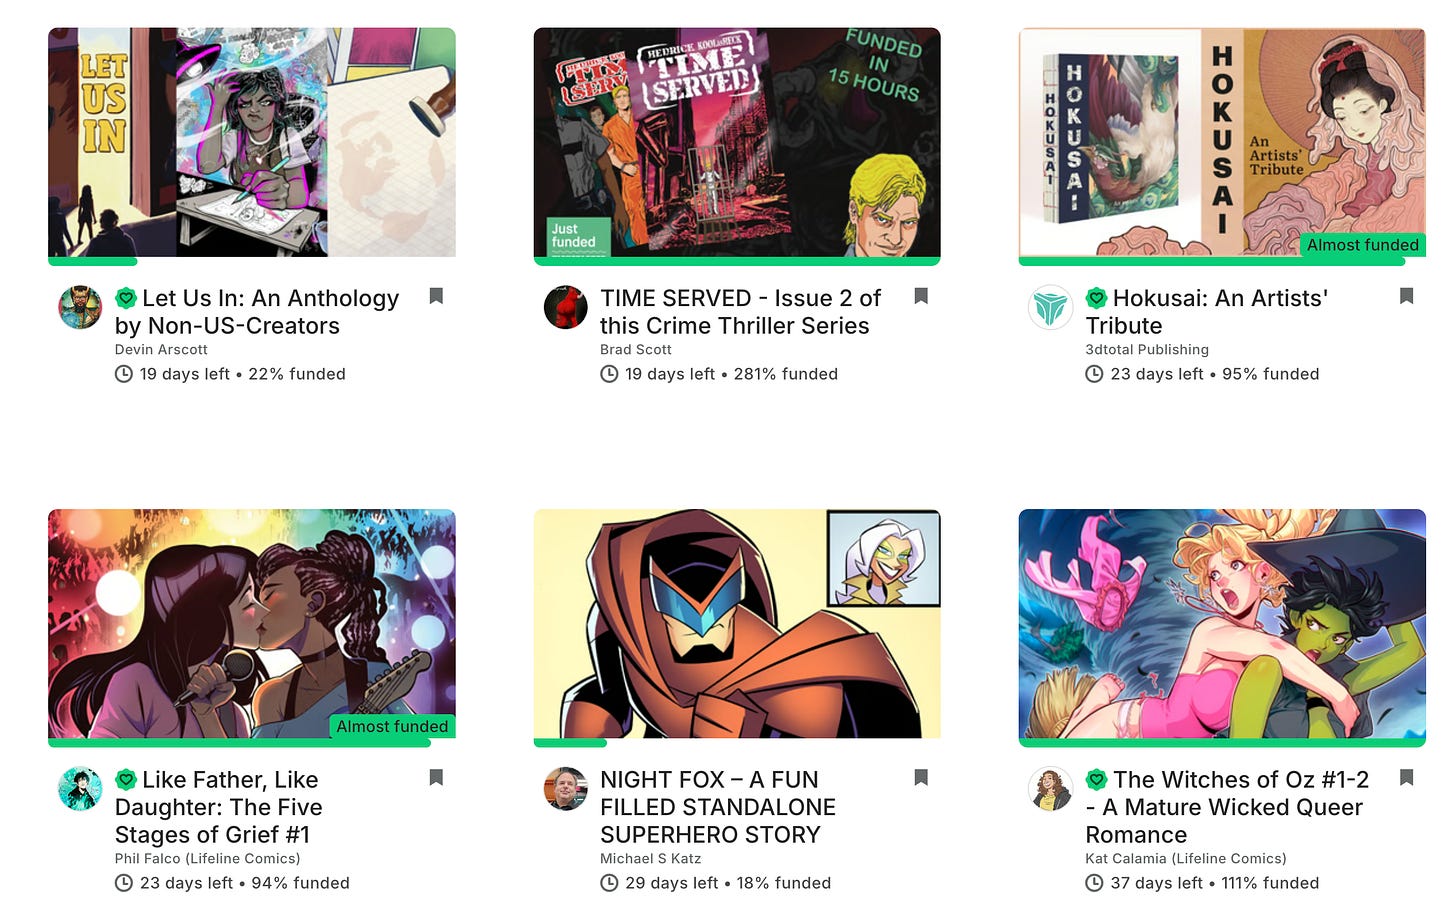Bookmark The Witches of Oz project
This screenshot has width=1456, height=923.
pyautogui.click(x=1406, y=777)
